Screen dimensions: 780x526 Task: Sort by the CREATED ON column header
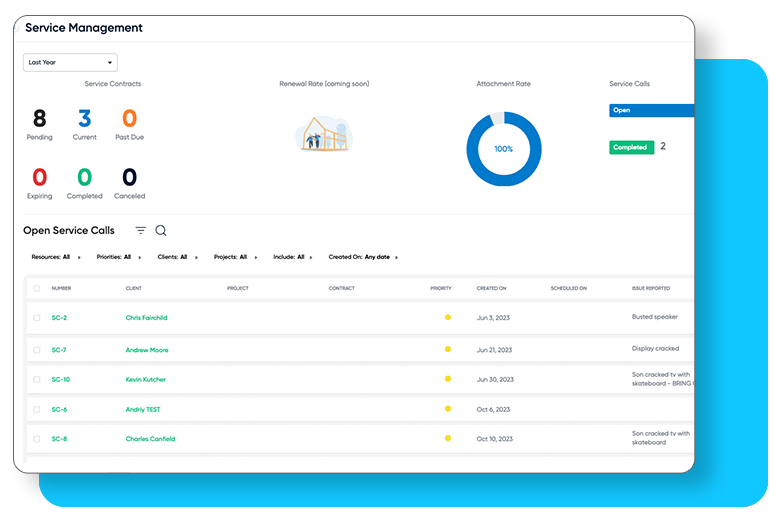(491, 288)
